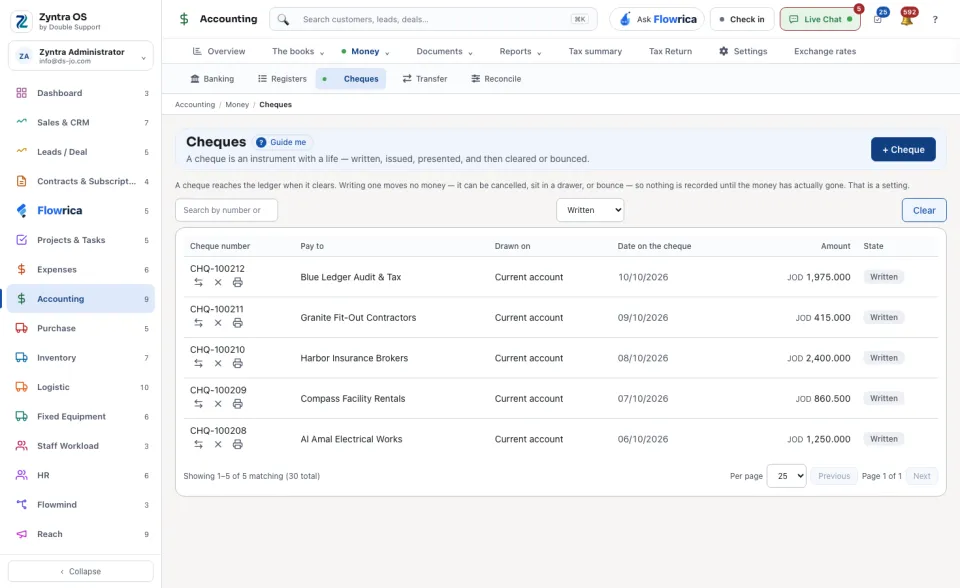Click the Guide me button
Viewport: 960px width, 588px height.
click(281, 142)
